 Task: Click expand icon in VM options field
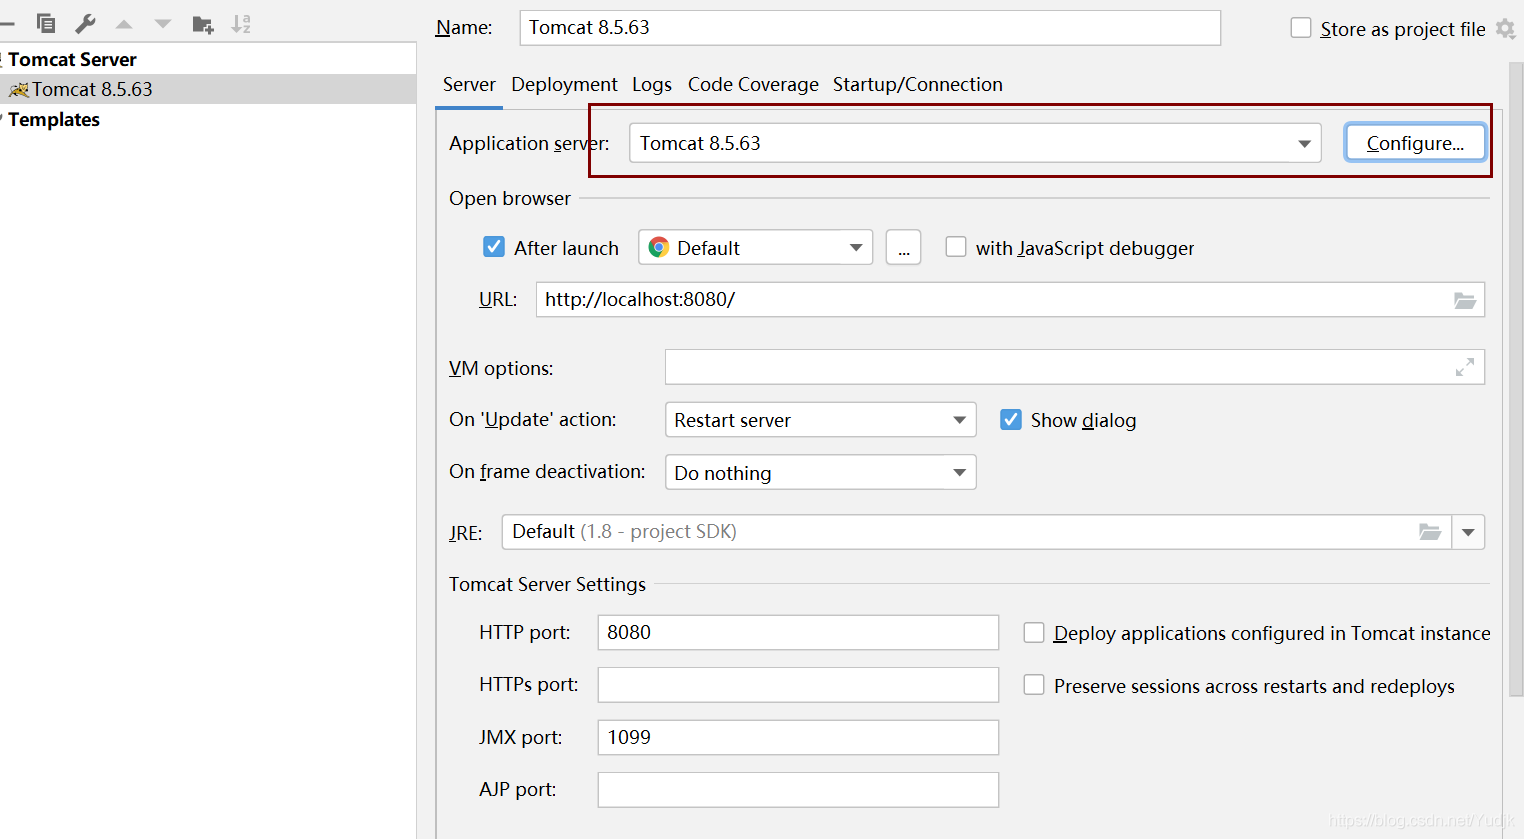(1464, 368)
